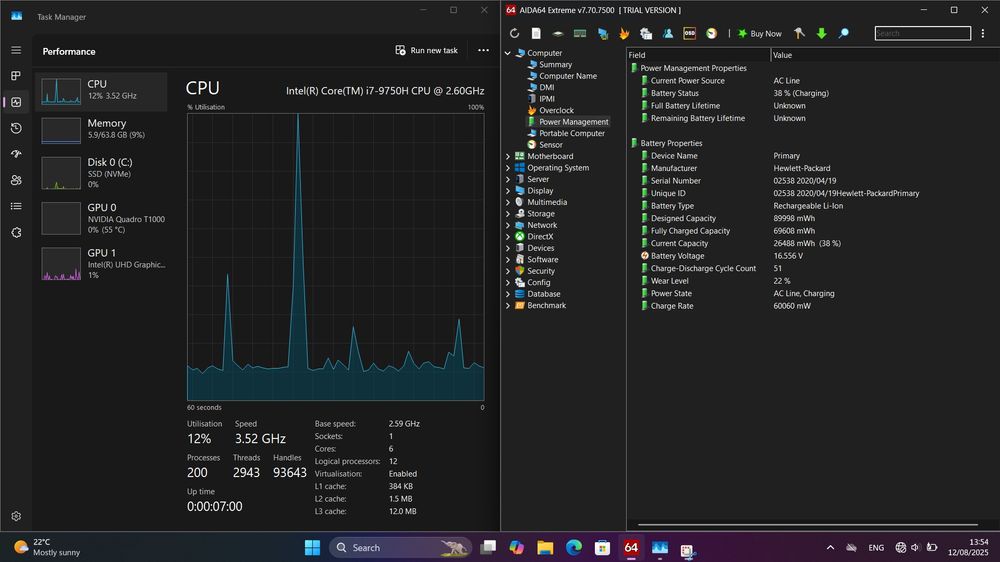Image resolution: width=1000 pixels, height=562 pixels.
Task: Select GPU 1 Intel UHD Graphics entry
Action: (x=101, y=263)
